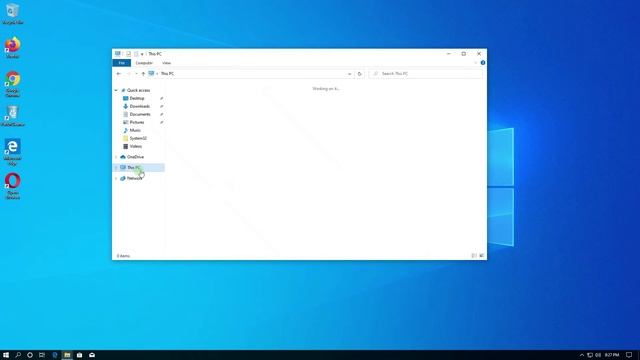Open the network tray icon

tap(590, 355)
